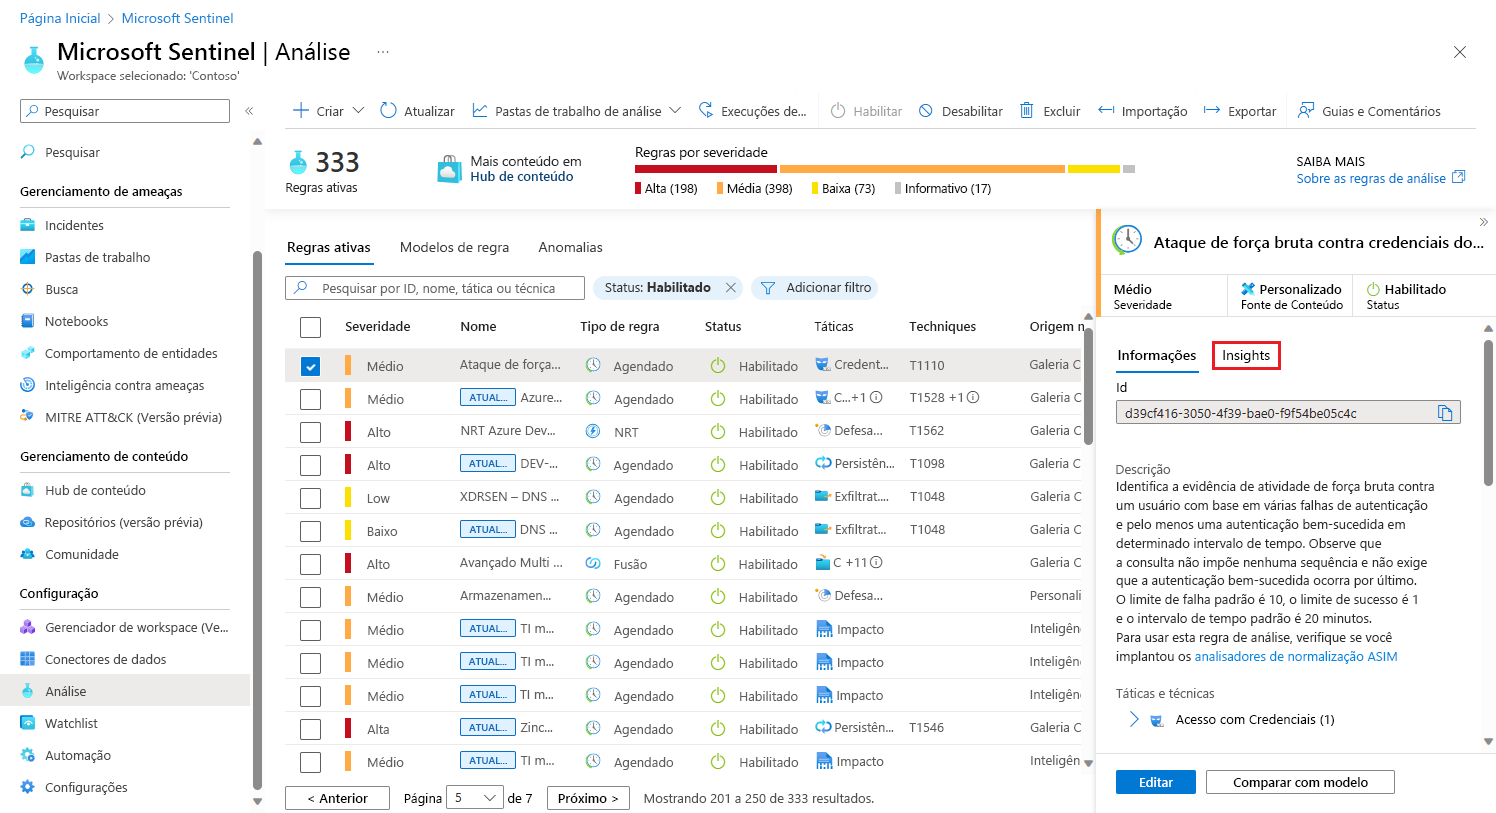Viewport: 1496px width, 813px height.
Task: Go to Página Inicial breadcrumb
Action: 60,18
